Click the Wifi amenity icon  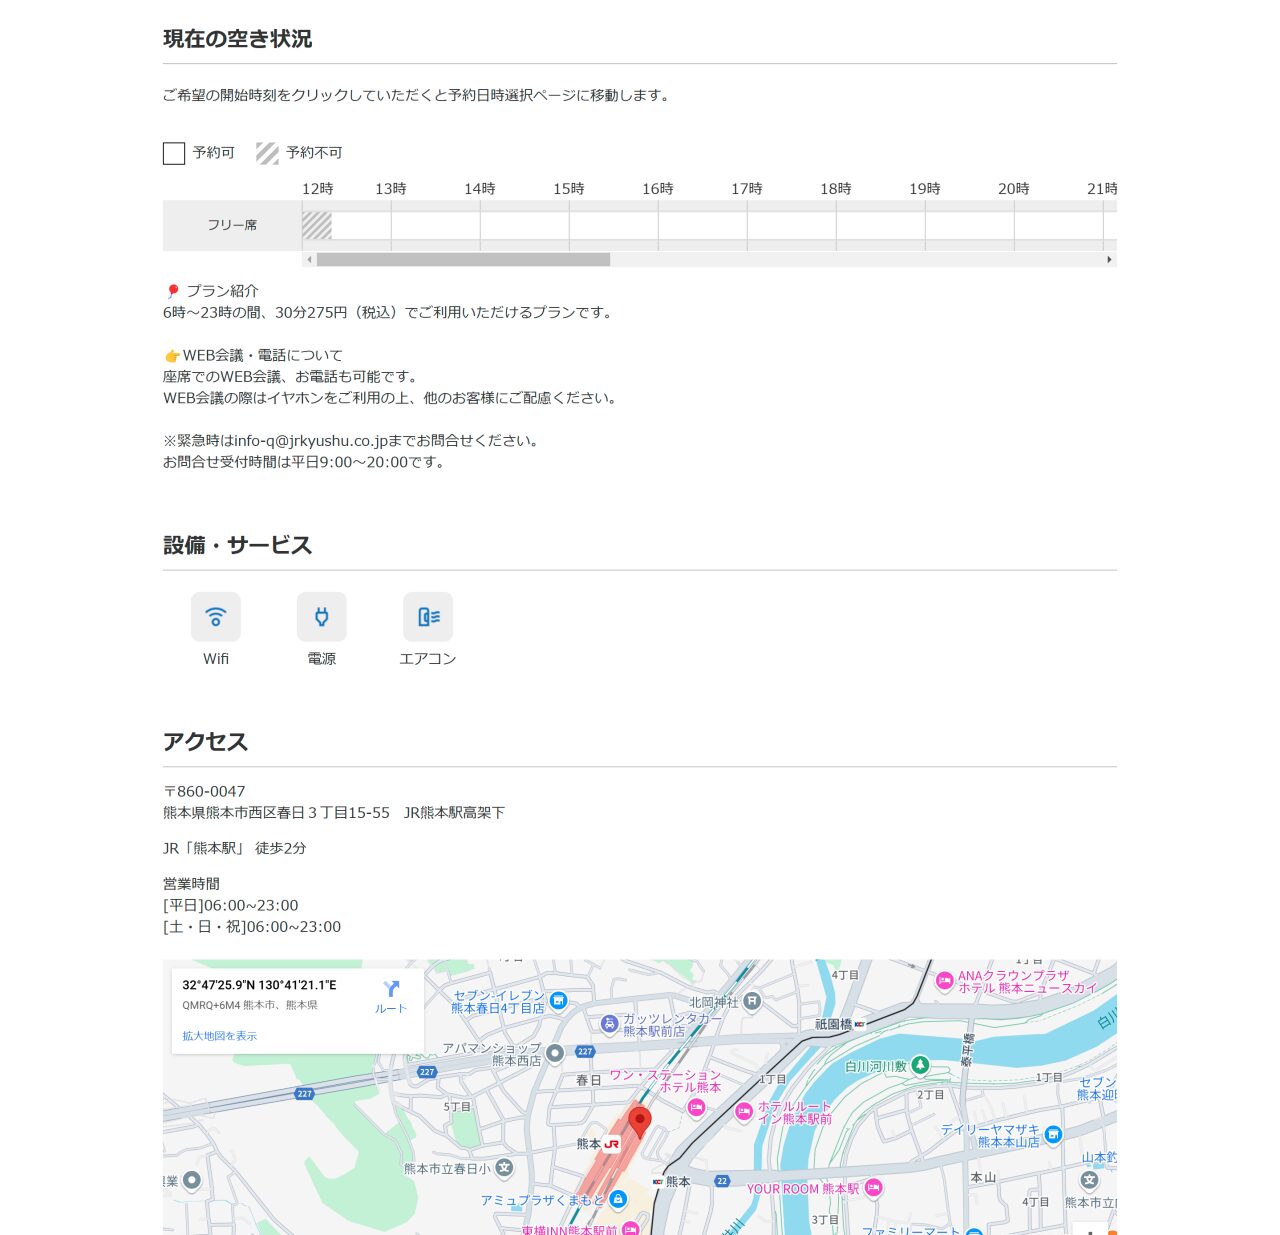(x=216, y=617)
